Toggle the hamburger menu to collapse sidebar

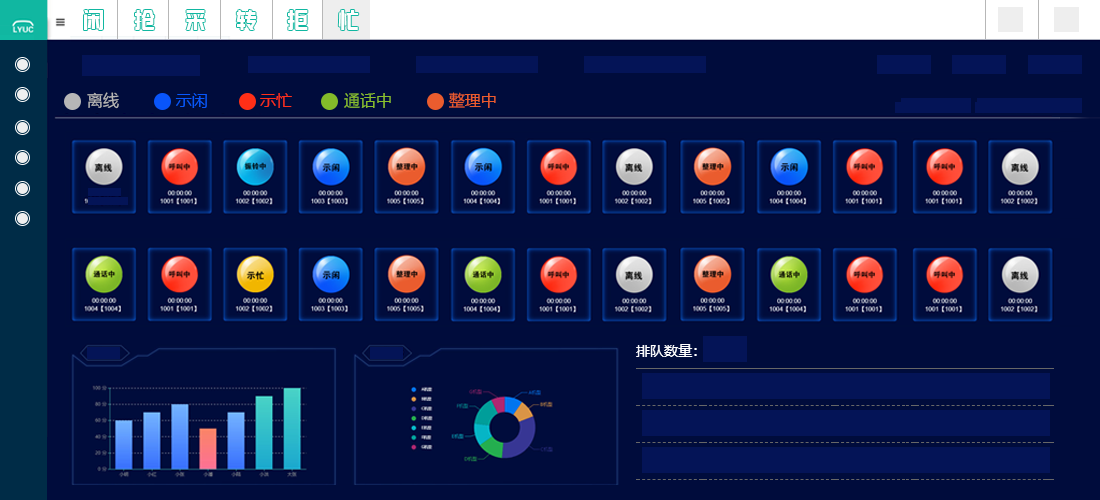click(x=60, y=21)
